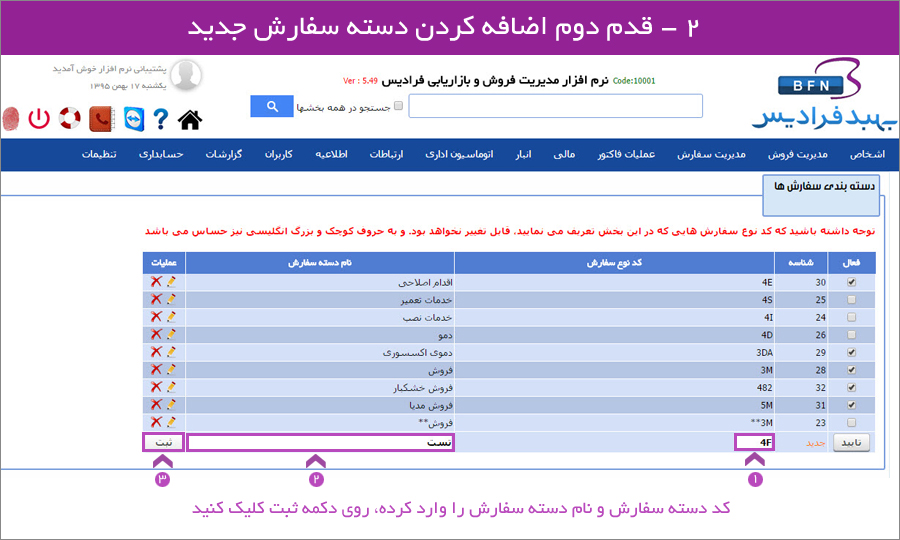Open the اطلاعیه menu
Screen dimensions: 900x540
tap(331, 154)
